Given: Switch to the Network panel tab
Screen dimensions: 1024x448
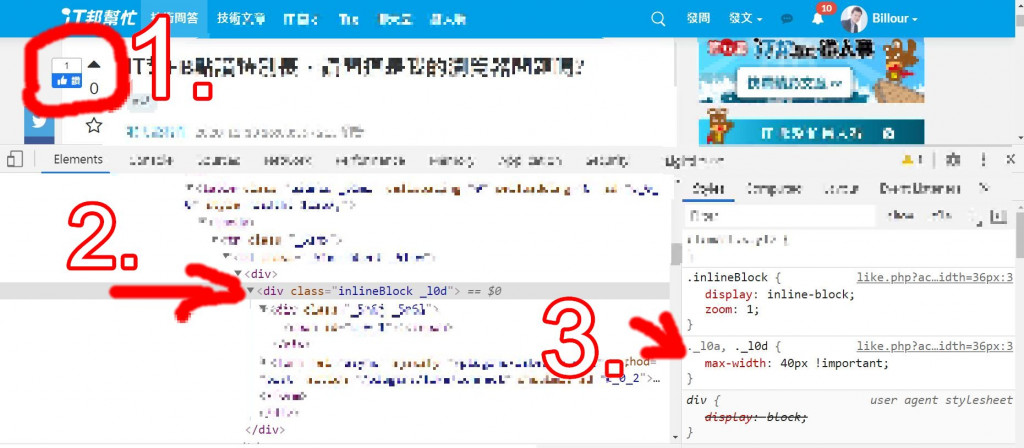Looking at the screenshot, I should click(288, 160).
